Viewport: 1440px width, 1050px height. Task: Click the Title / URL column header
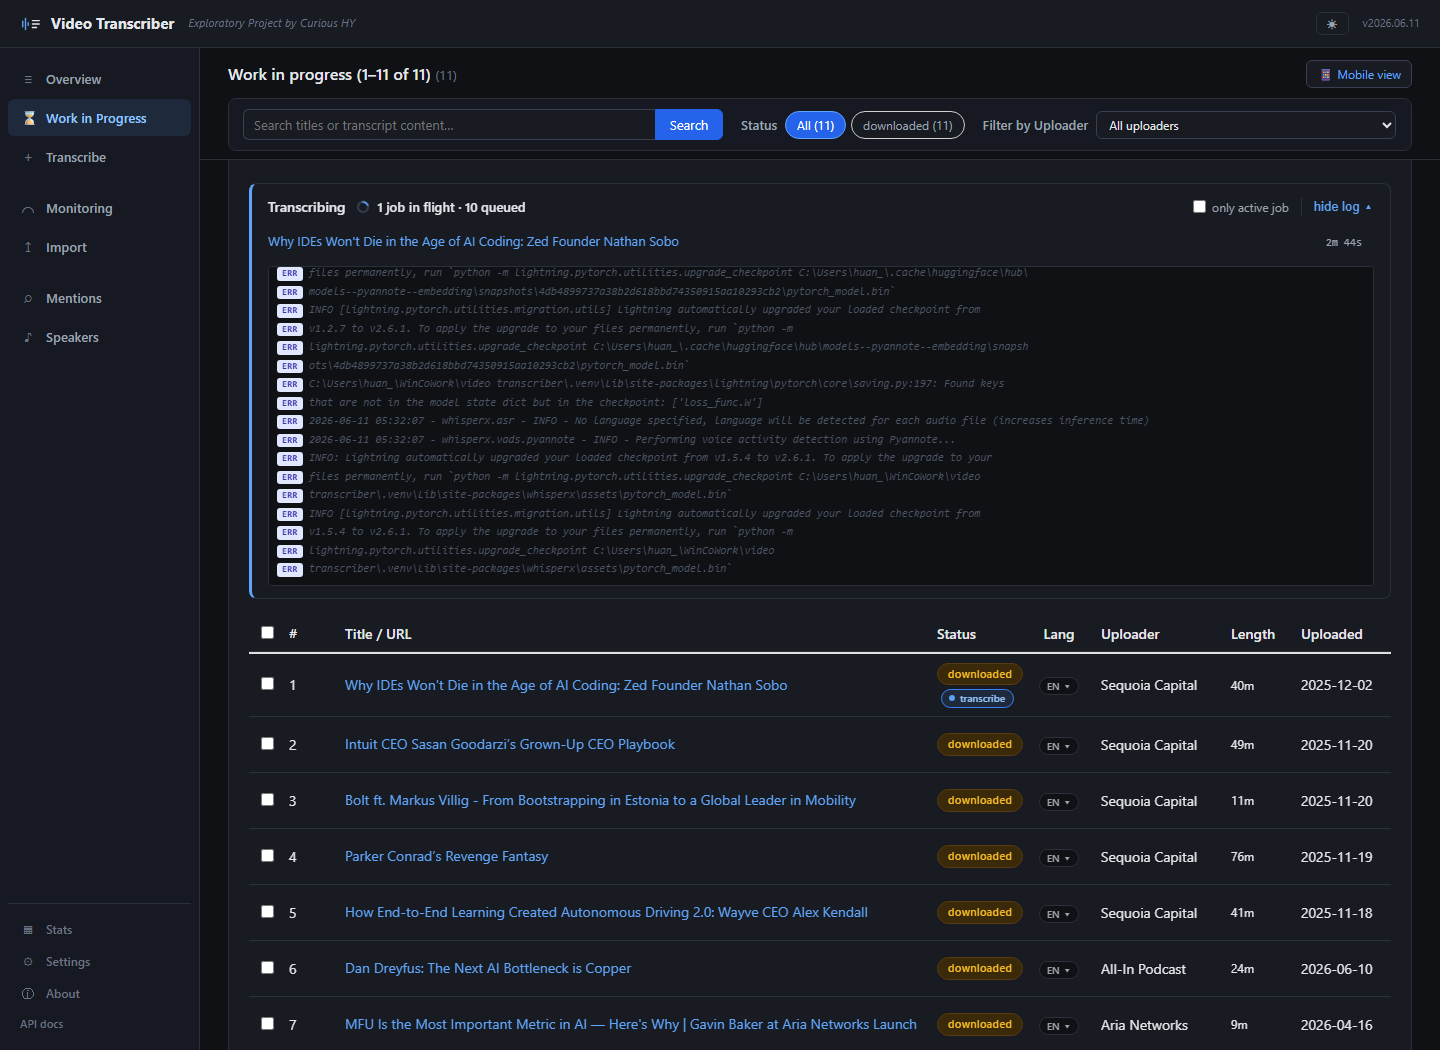(378, 634)
